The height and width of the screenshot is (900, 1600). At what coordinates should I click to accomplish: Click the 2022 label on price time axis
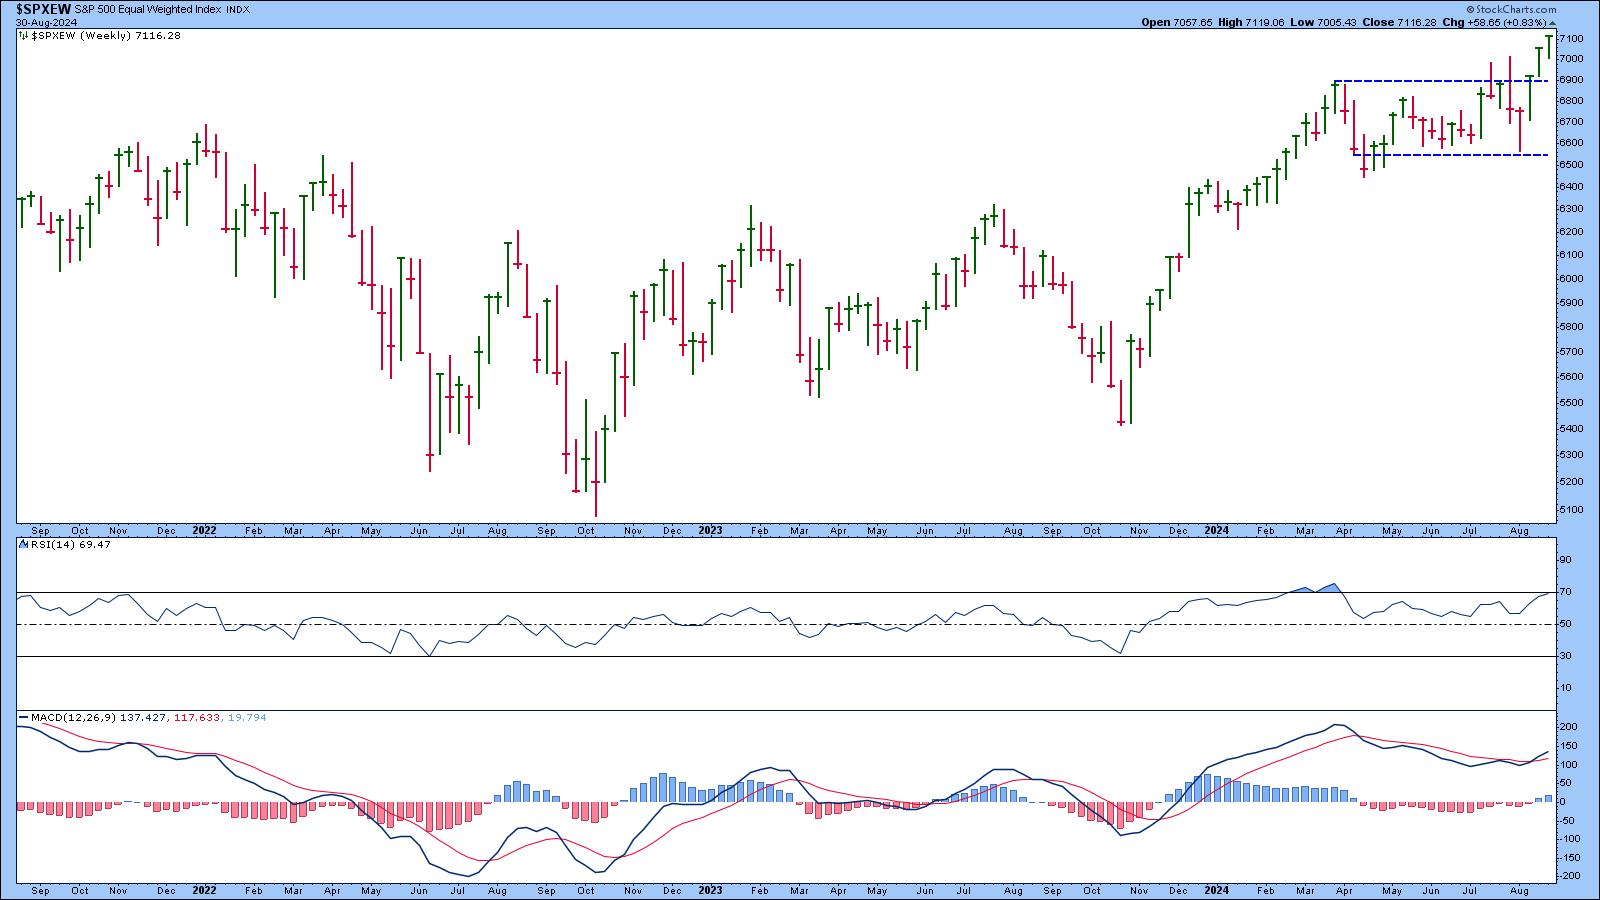tap(204, 531)
